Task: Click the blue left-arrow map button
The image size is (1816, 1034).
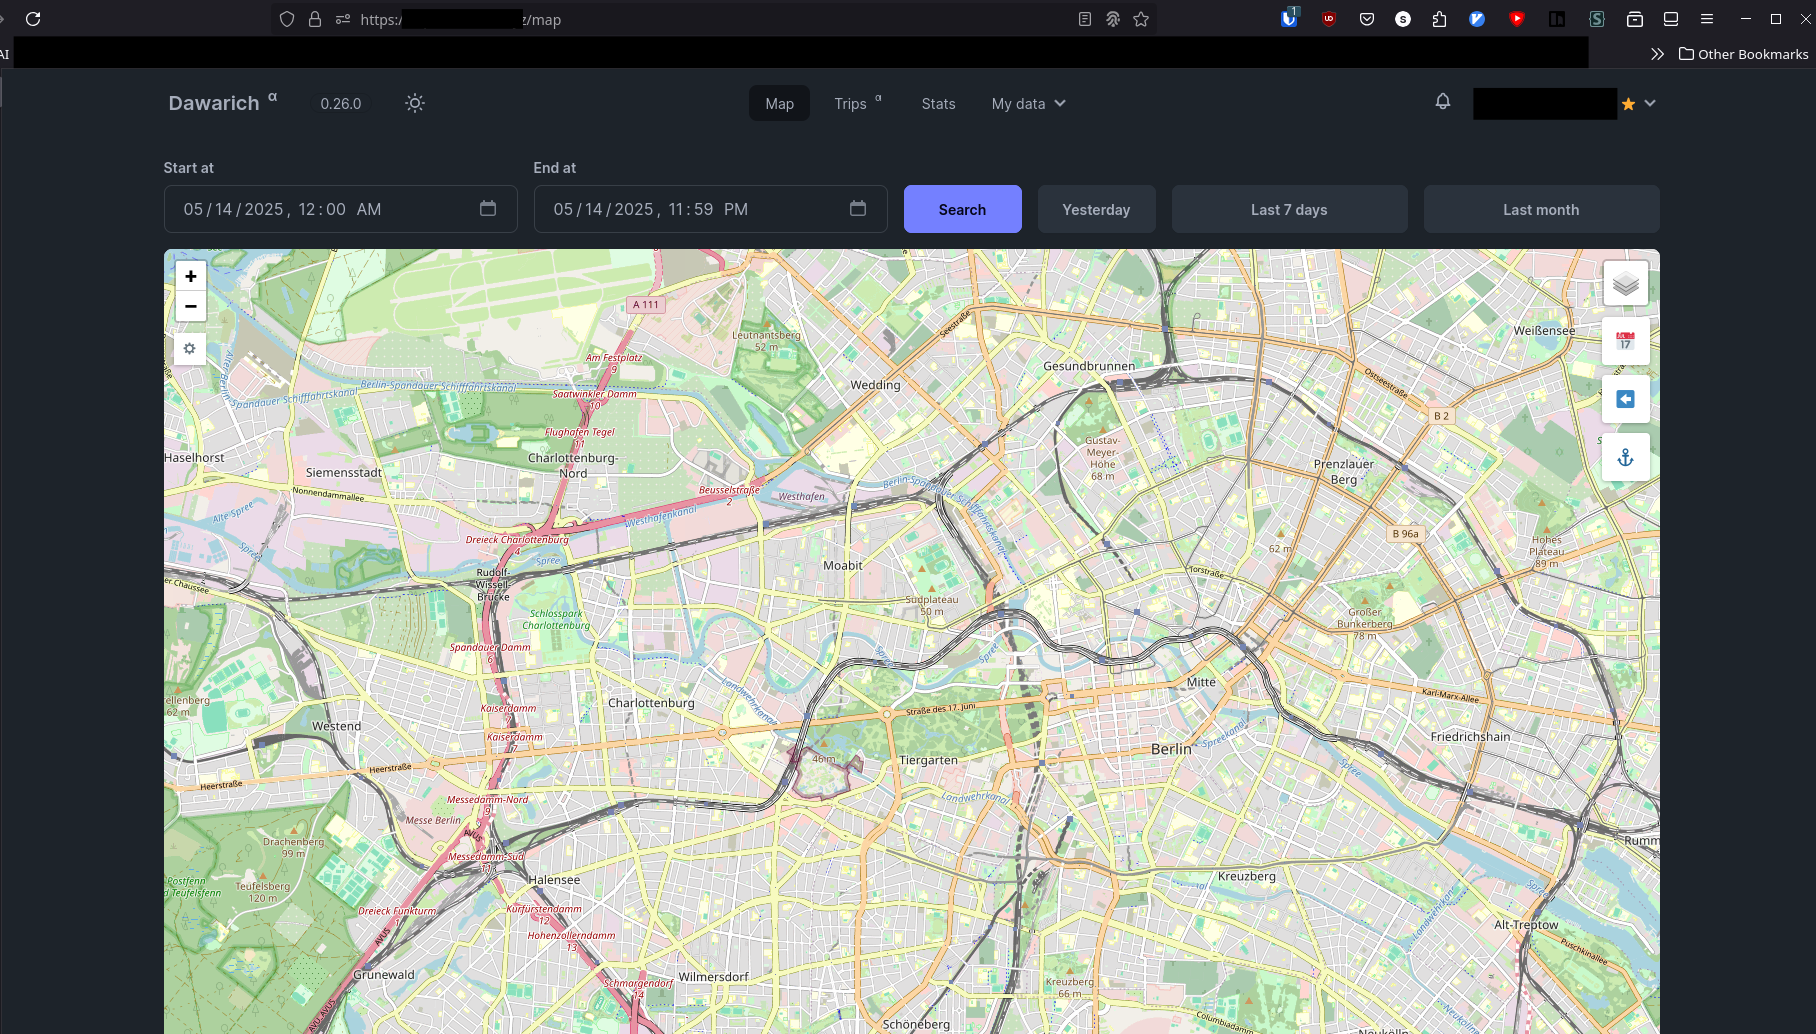Action: pos(1625,399)
